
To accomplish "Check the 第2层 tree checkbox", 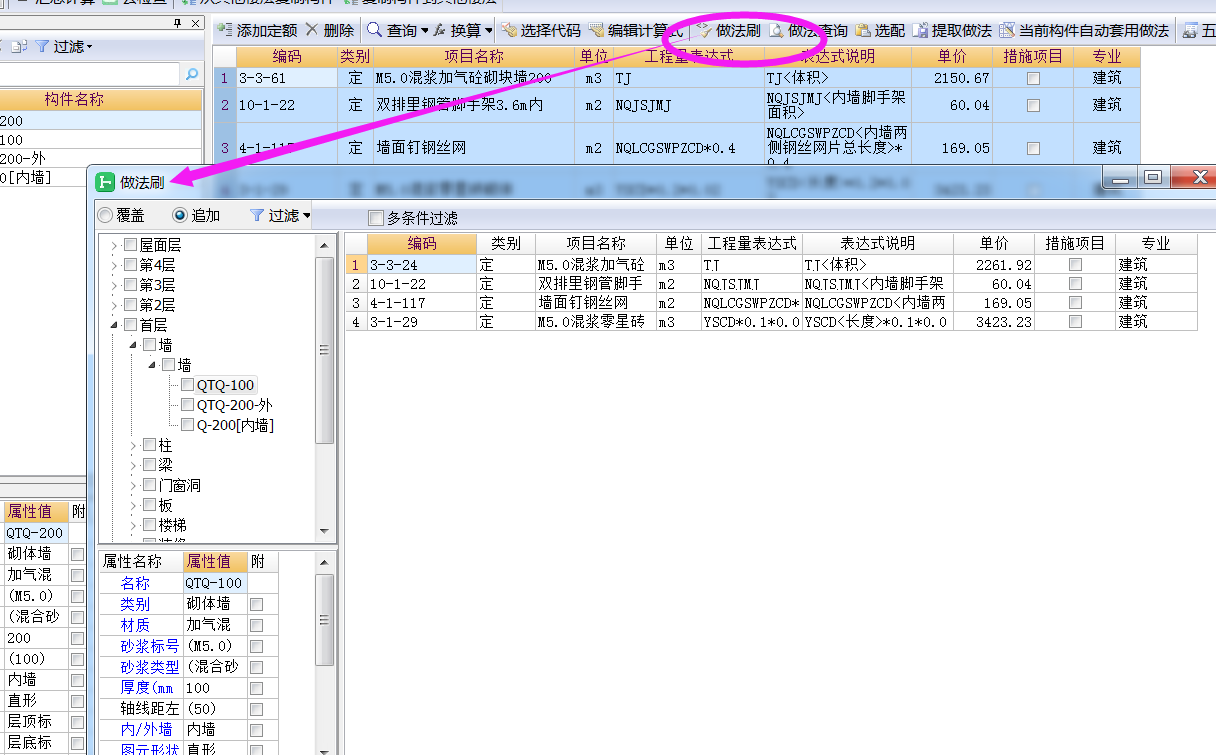I will click(x=130, y=305).
